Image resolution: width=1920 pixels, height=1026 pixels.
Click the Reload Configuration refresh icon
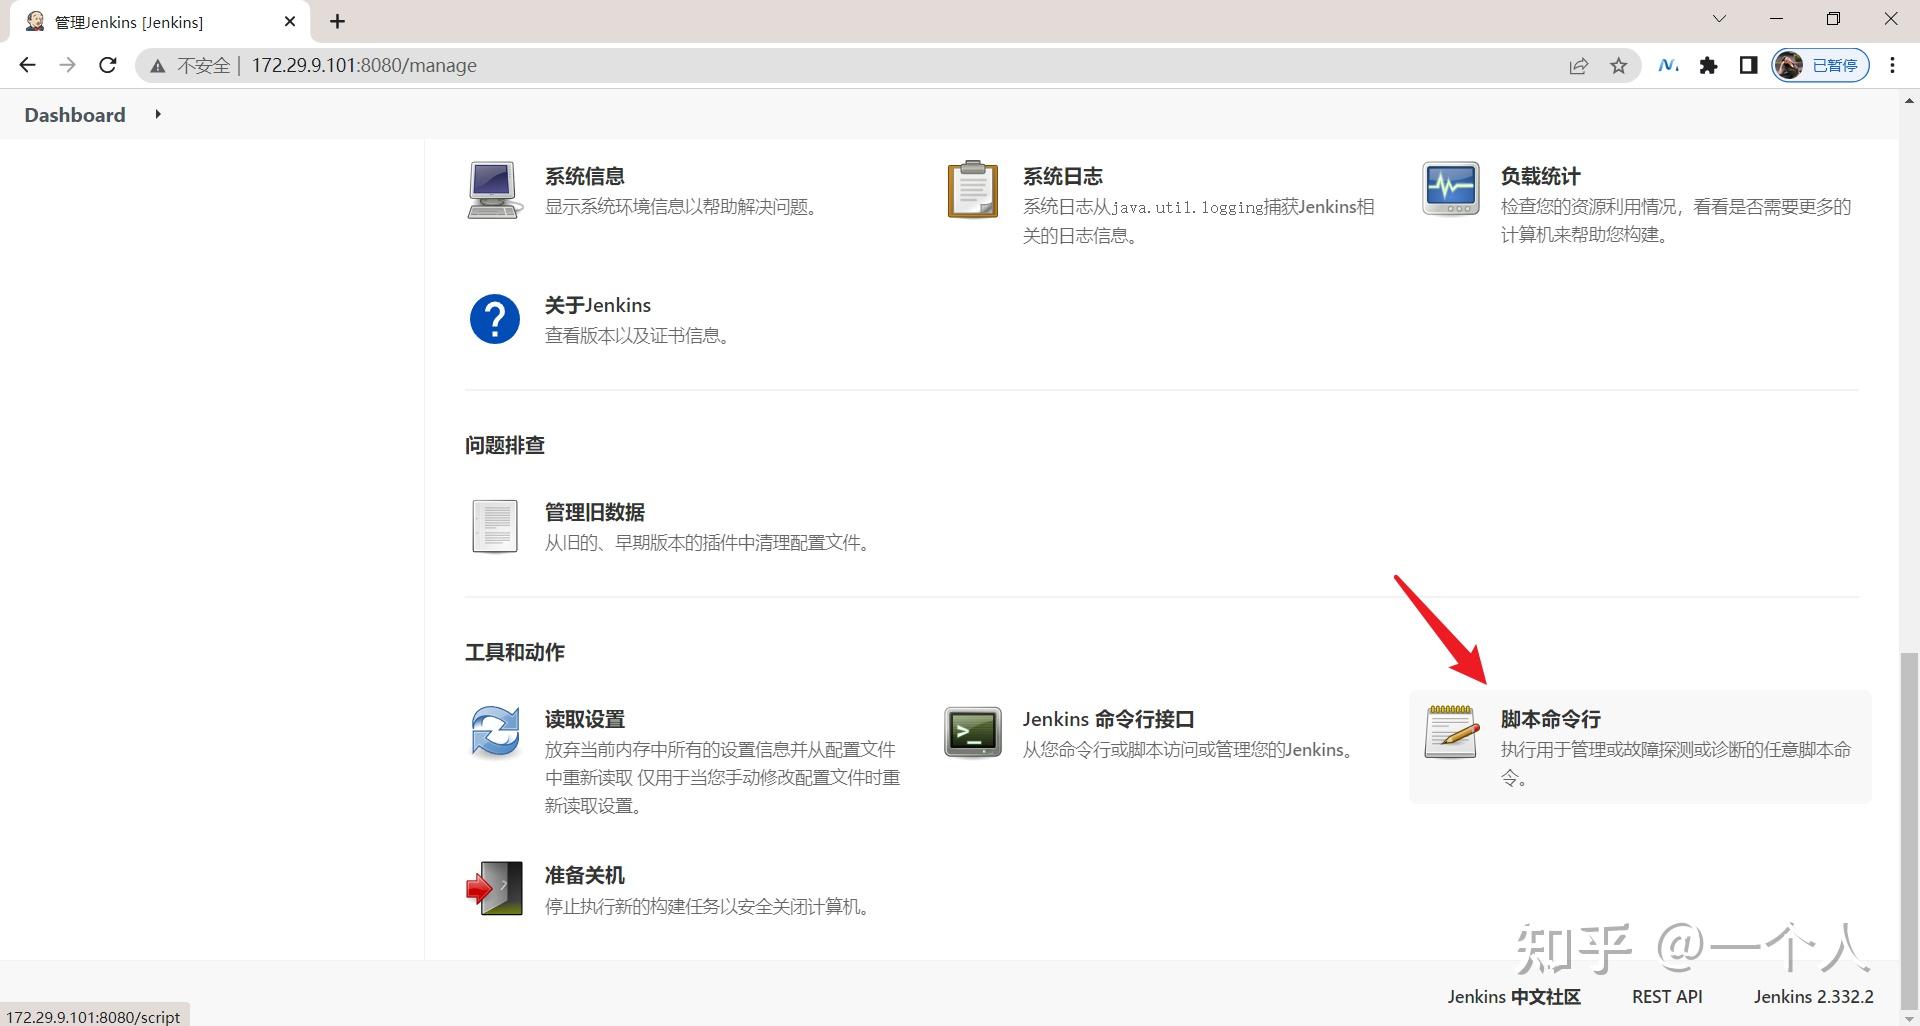[495, 732]
